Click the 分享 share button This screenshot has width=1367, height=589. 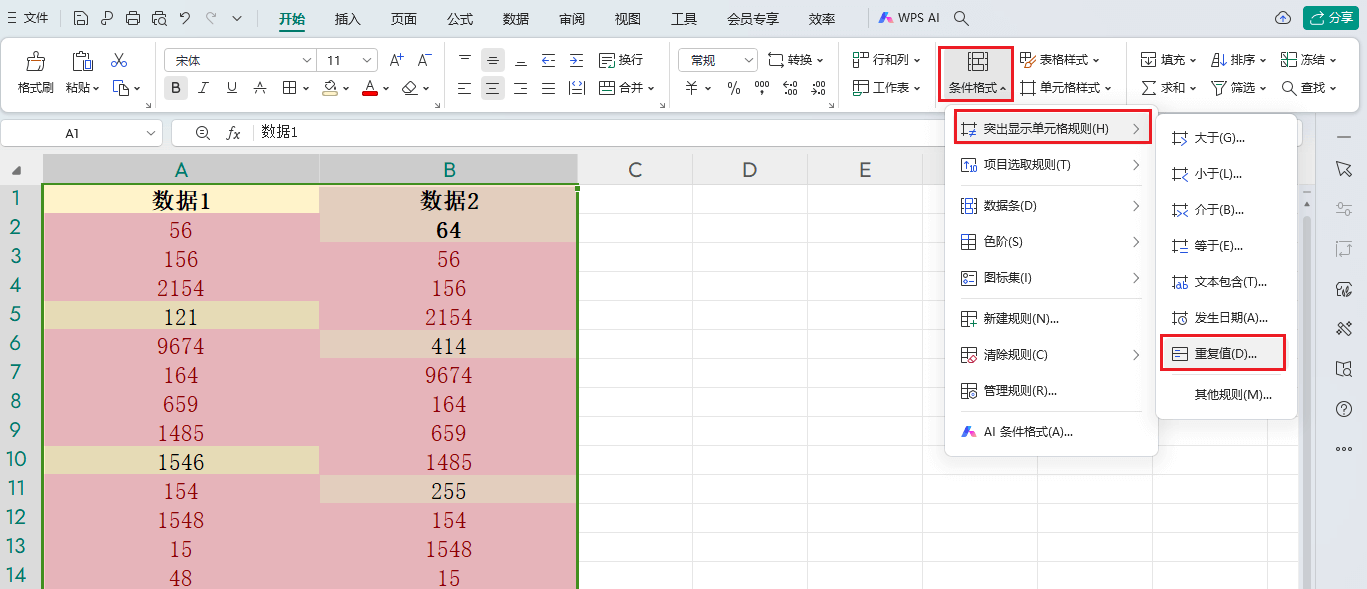tap(1330, 17)
